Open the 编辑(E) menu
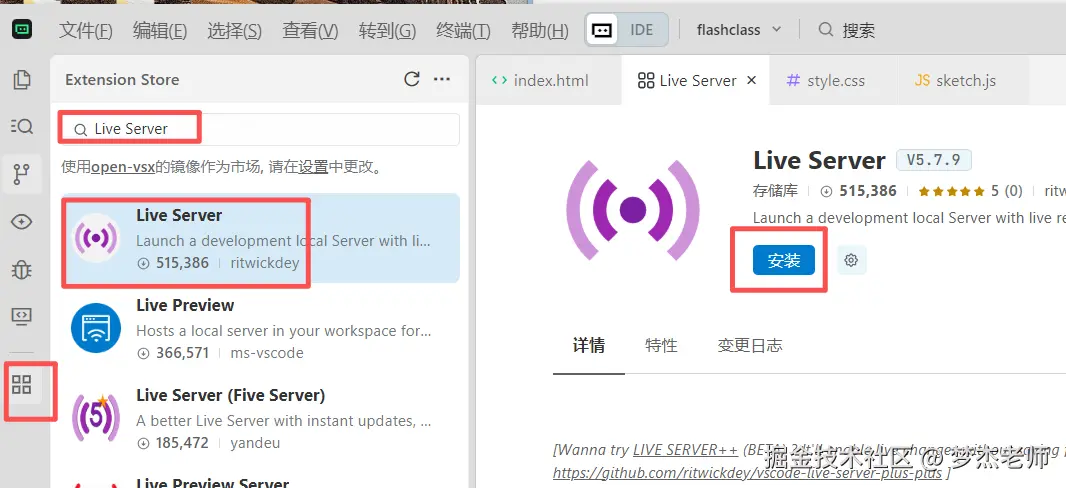This screenshot has height=488, width=1066. click(160, 30)
